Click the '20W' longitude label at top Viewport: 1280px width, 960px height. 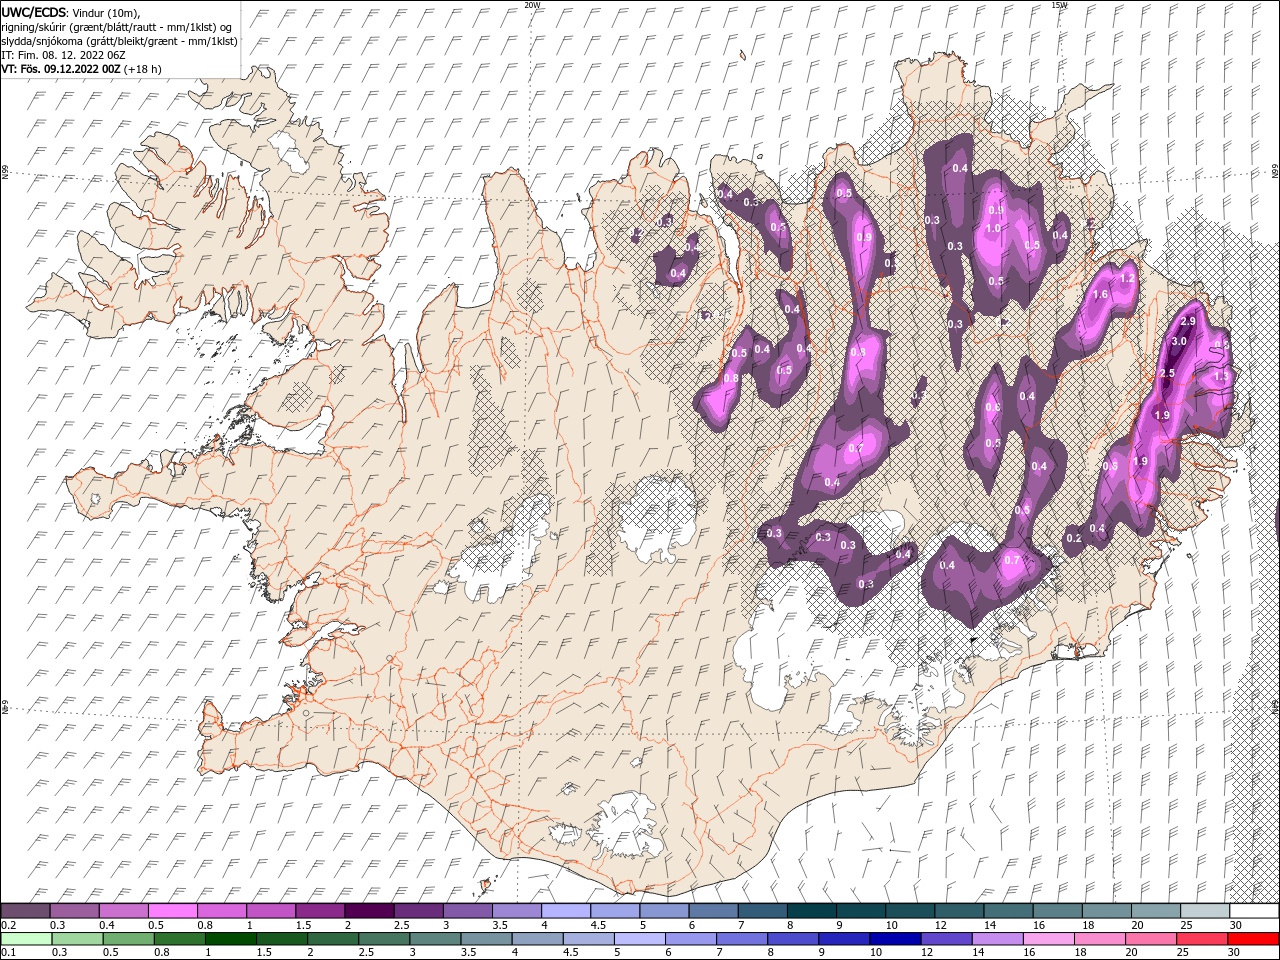532,5
